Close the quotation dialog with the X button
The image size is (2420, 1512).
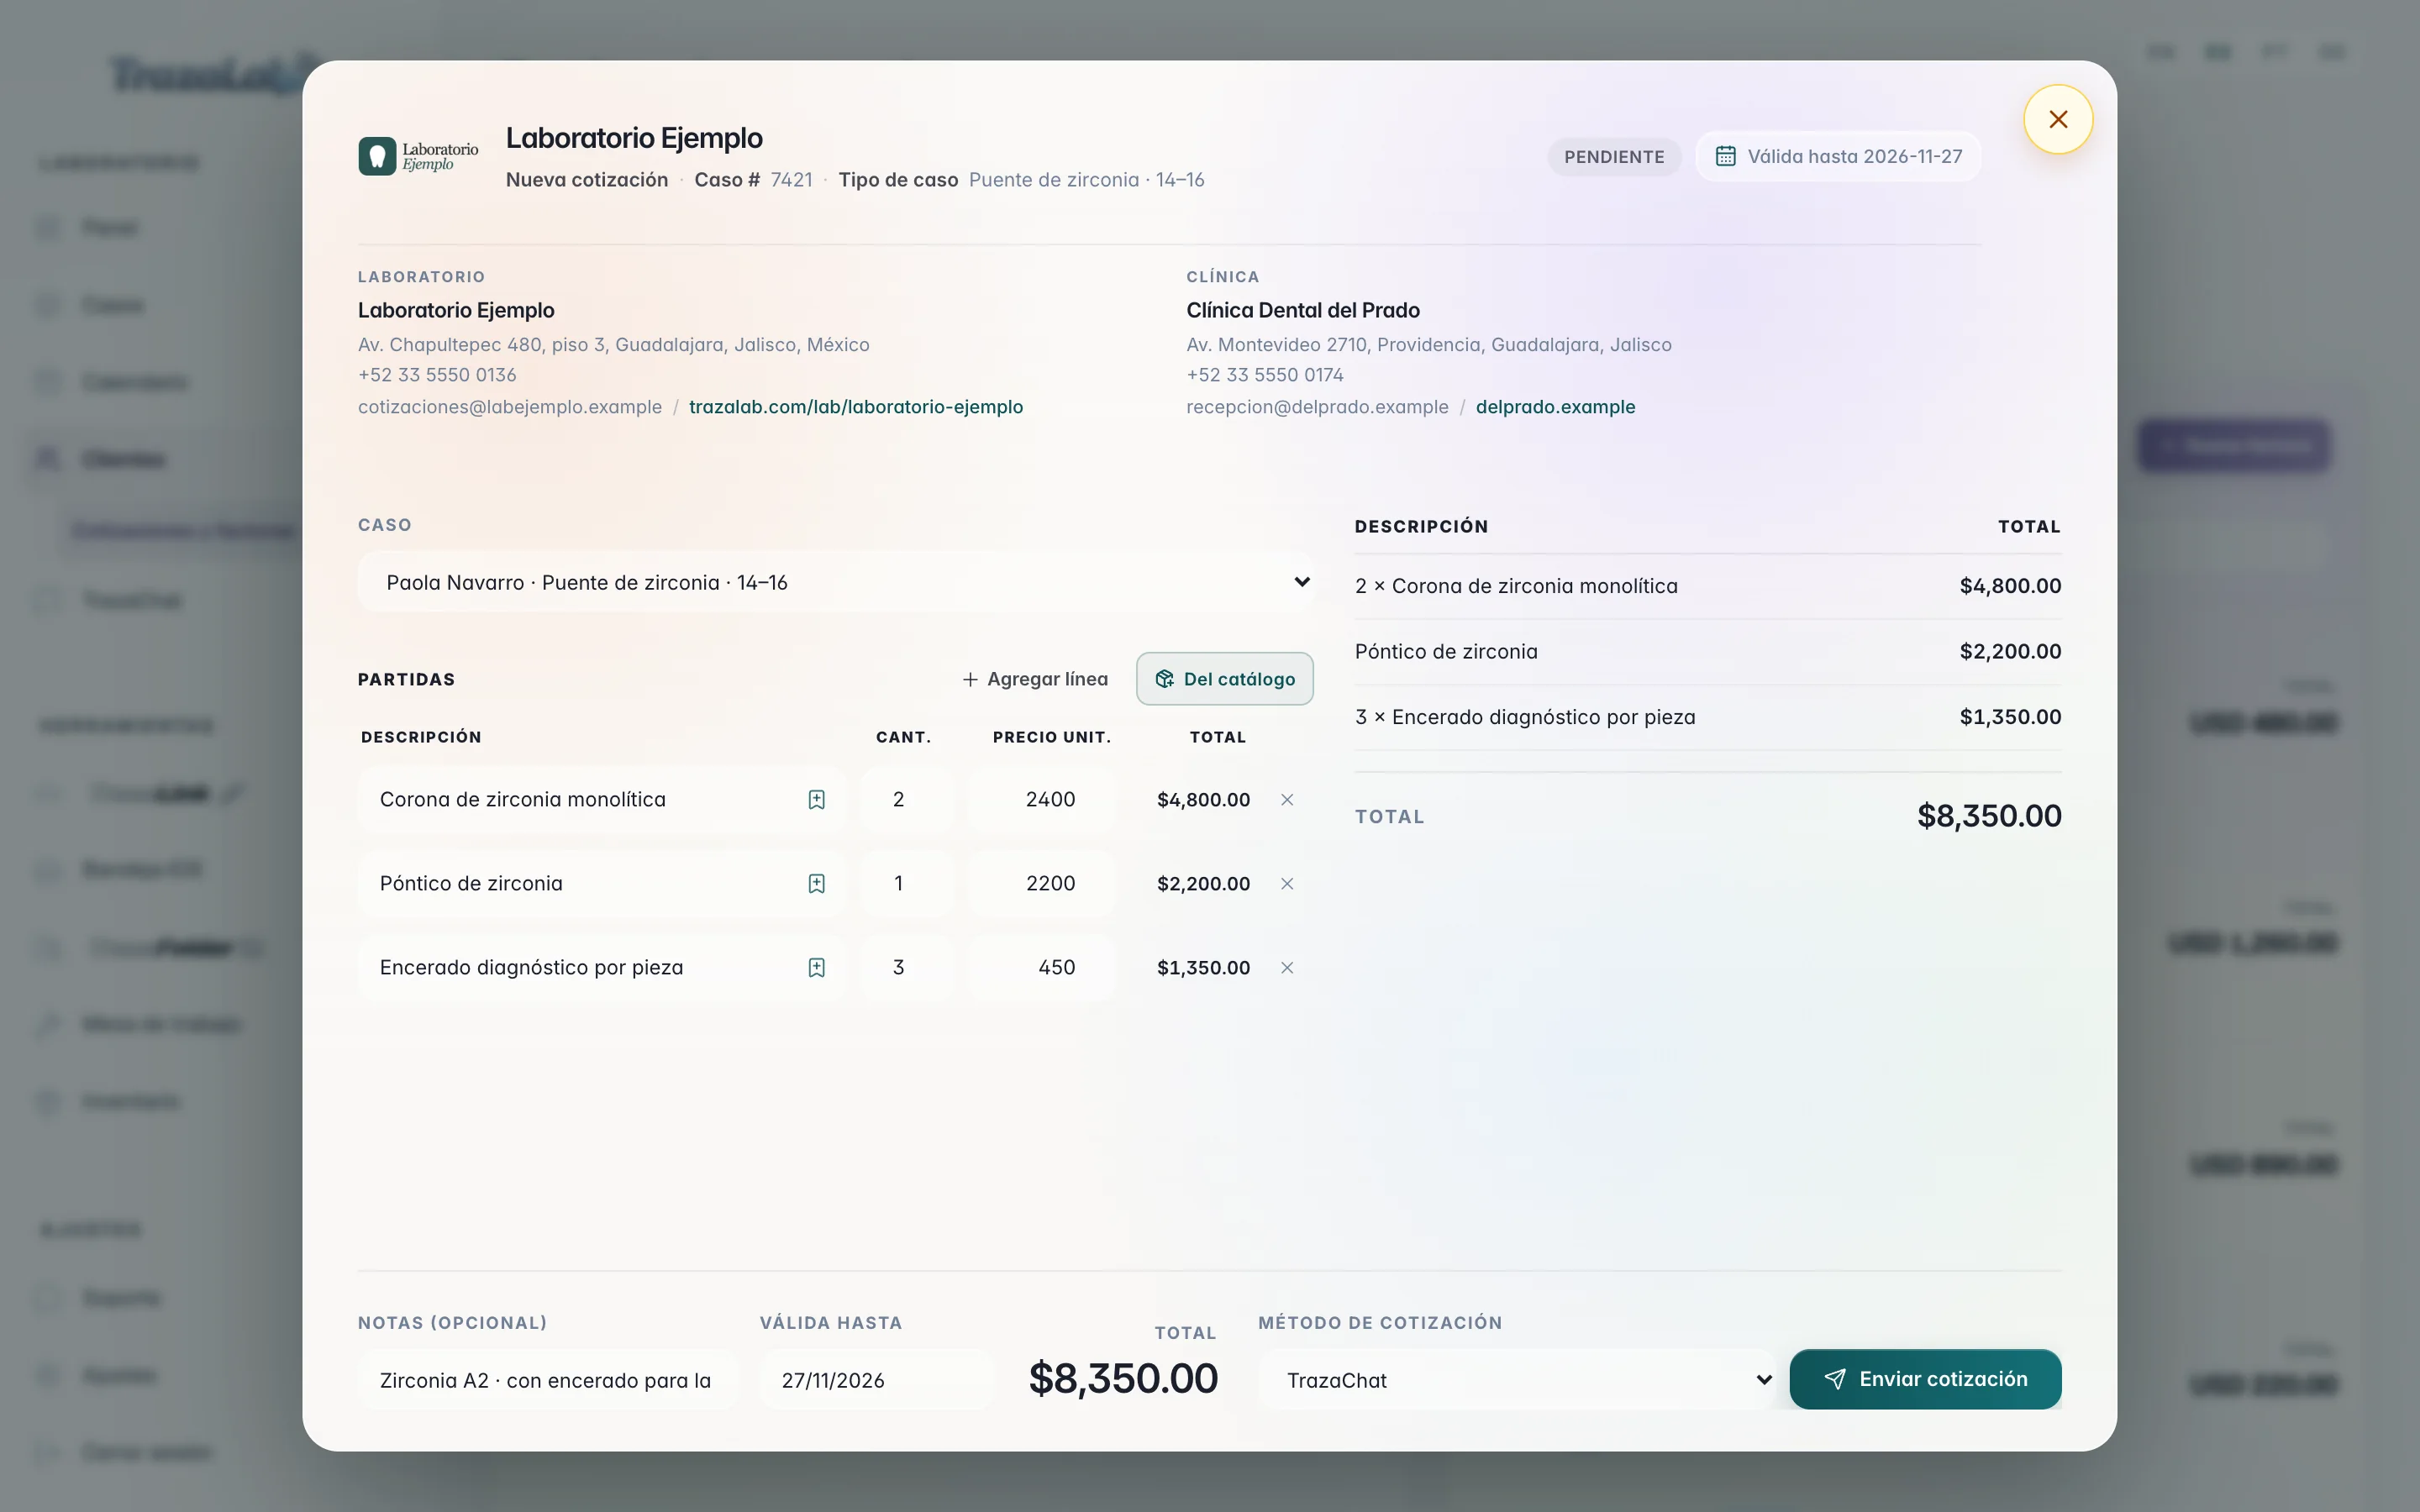[2057, 120]
